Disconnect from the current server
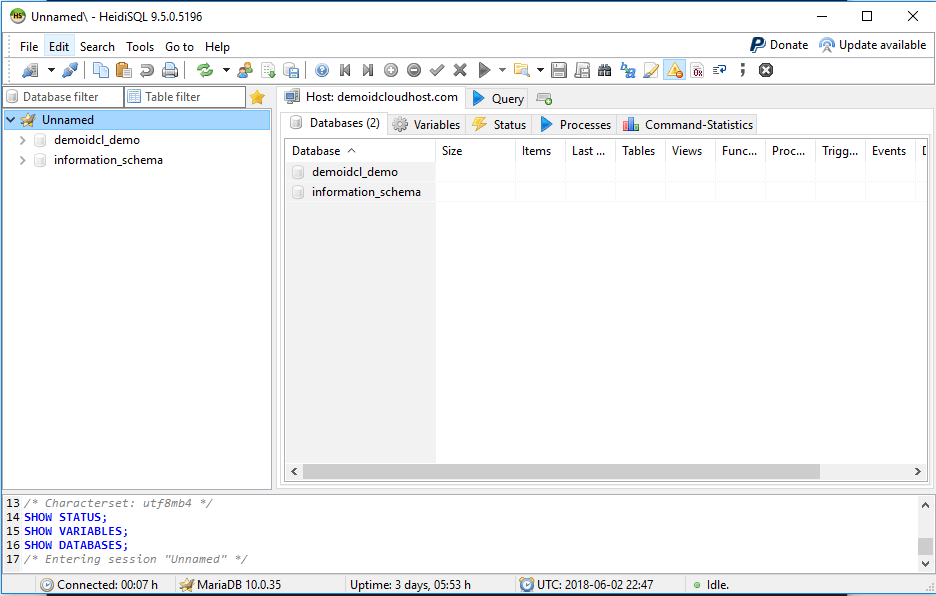 pos(68,70)
